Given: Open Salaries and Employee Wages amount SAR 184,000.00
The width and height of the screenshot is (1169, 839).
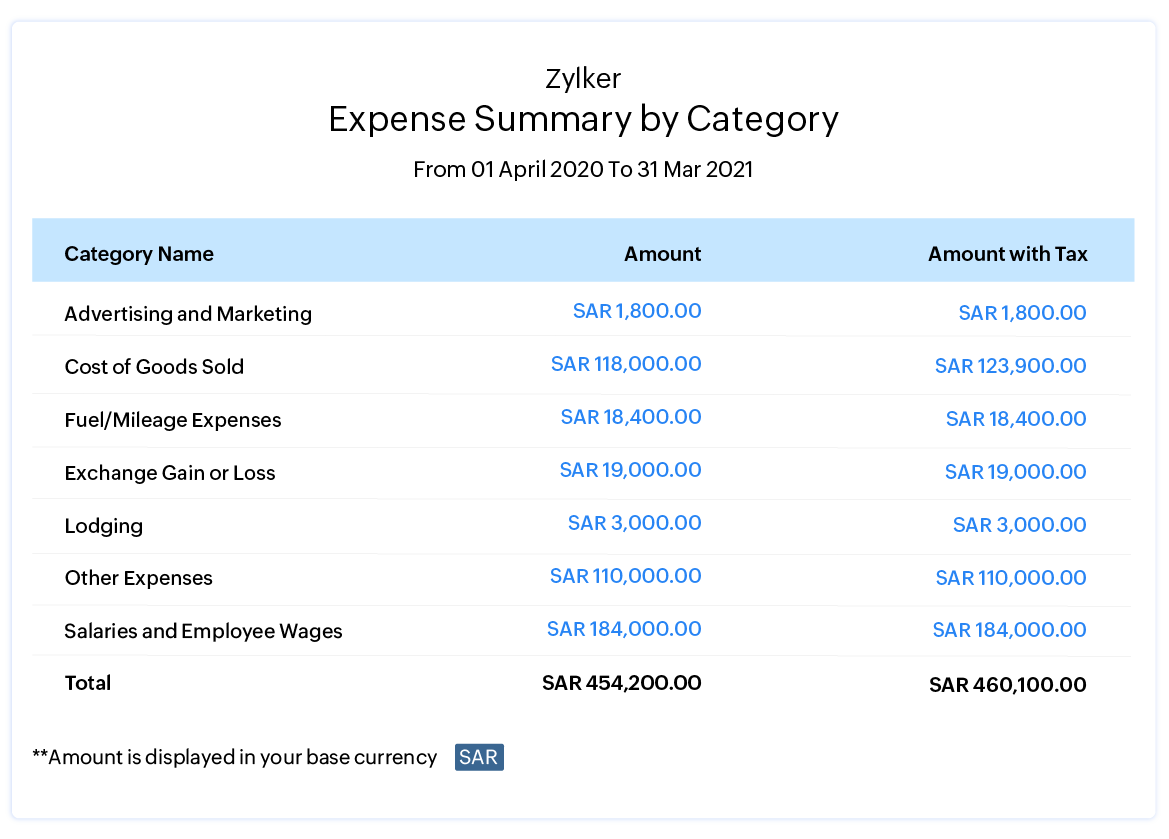Looking at the screenshot, I should [624, 629].
